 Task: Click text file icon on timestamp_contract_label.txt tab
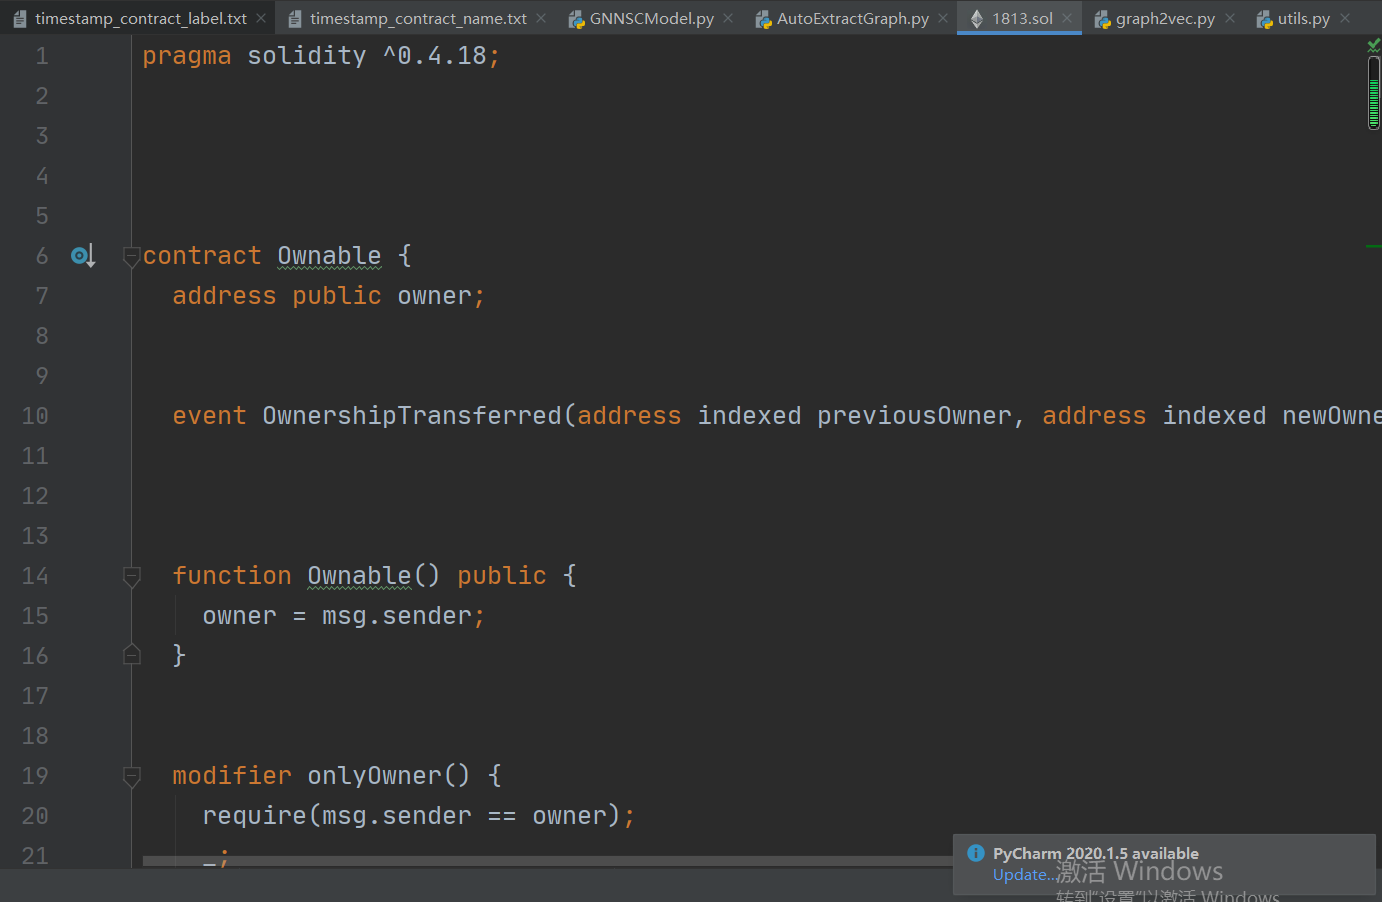point(20,19)
